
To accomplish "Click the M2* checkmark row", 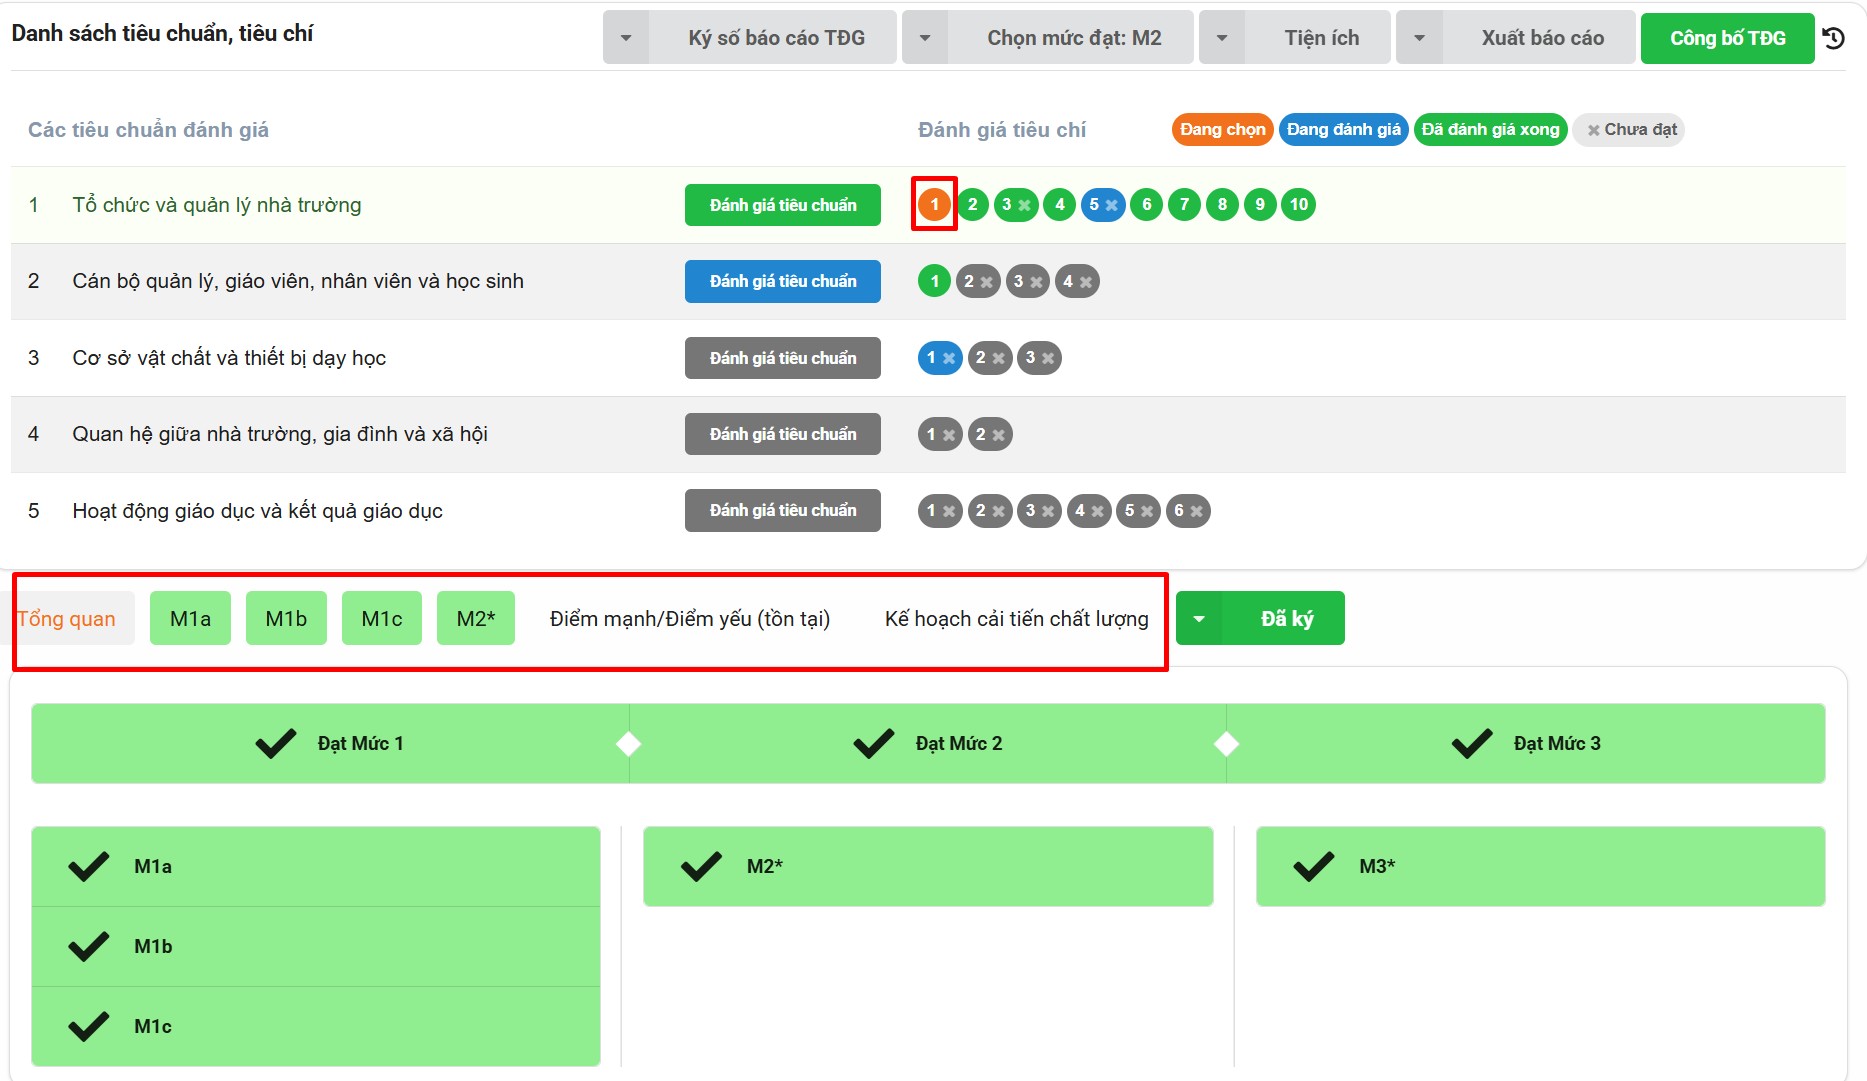I will tap(927, 866).
